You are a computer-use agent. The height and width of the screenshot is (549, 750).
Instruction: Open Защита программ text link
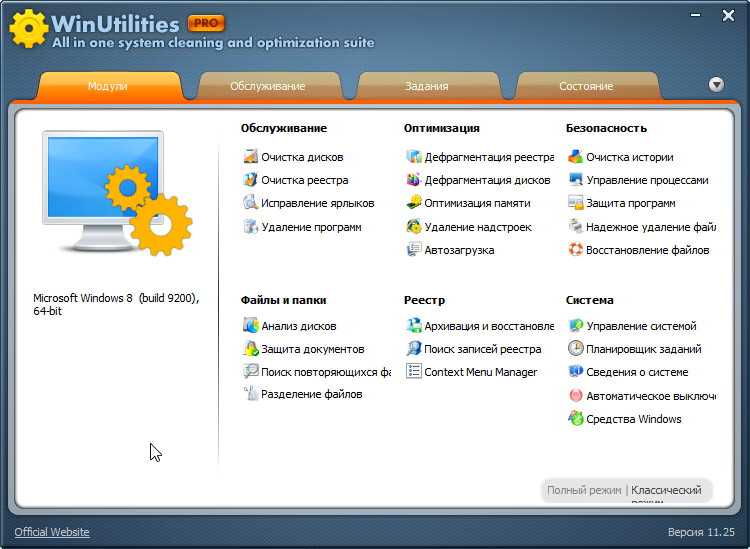(631, 203)
